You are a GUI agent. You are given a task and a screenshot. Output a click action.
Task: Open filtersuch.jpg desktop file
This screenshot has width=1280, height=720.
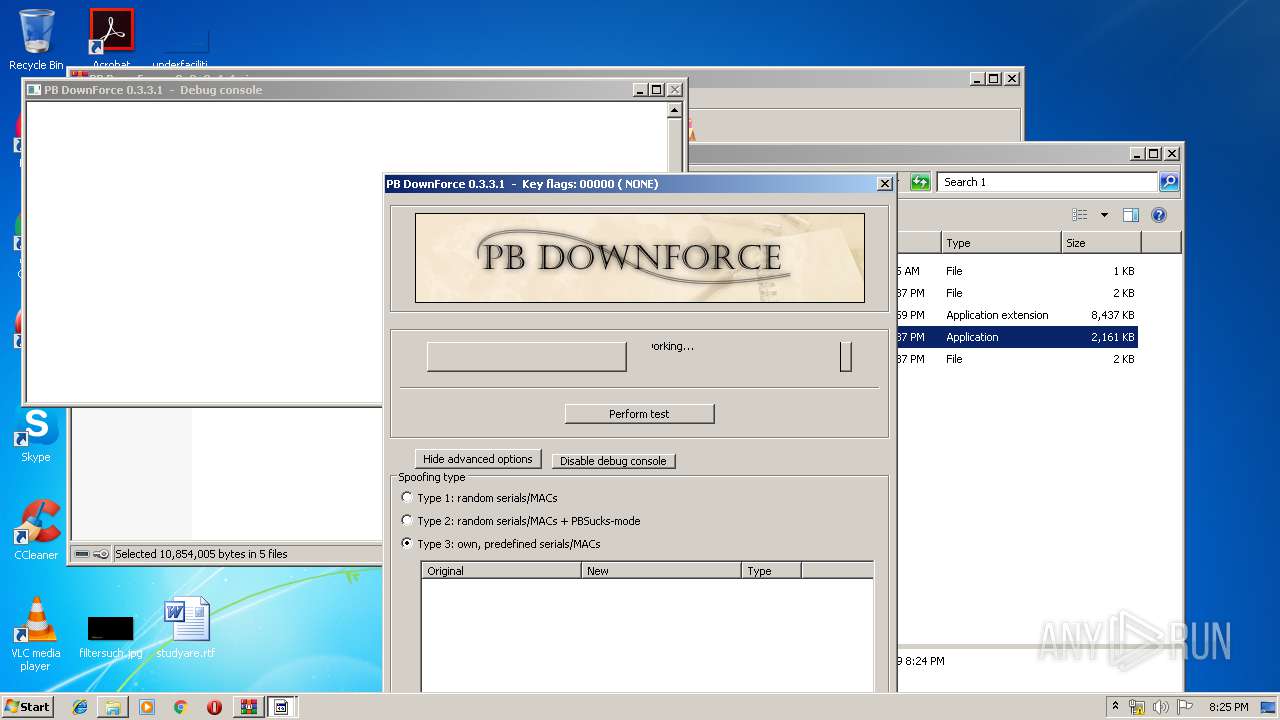coord(110,636)
